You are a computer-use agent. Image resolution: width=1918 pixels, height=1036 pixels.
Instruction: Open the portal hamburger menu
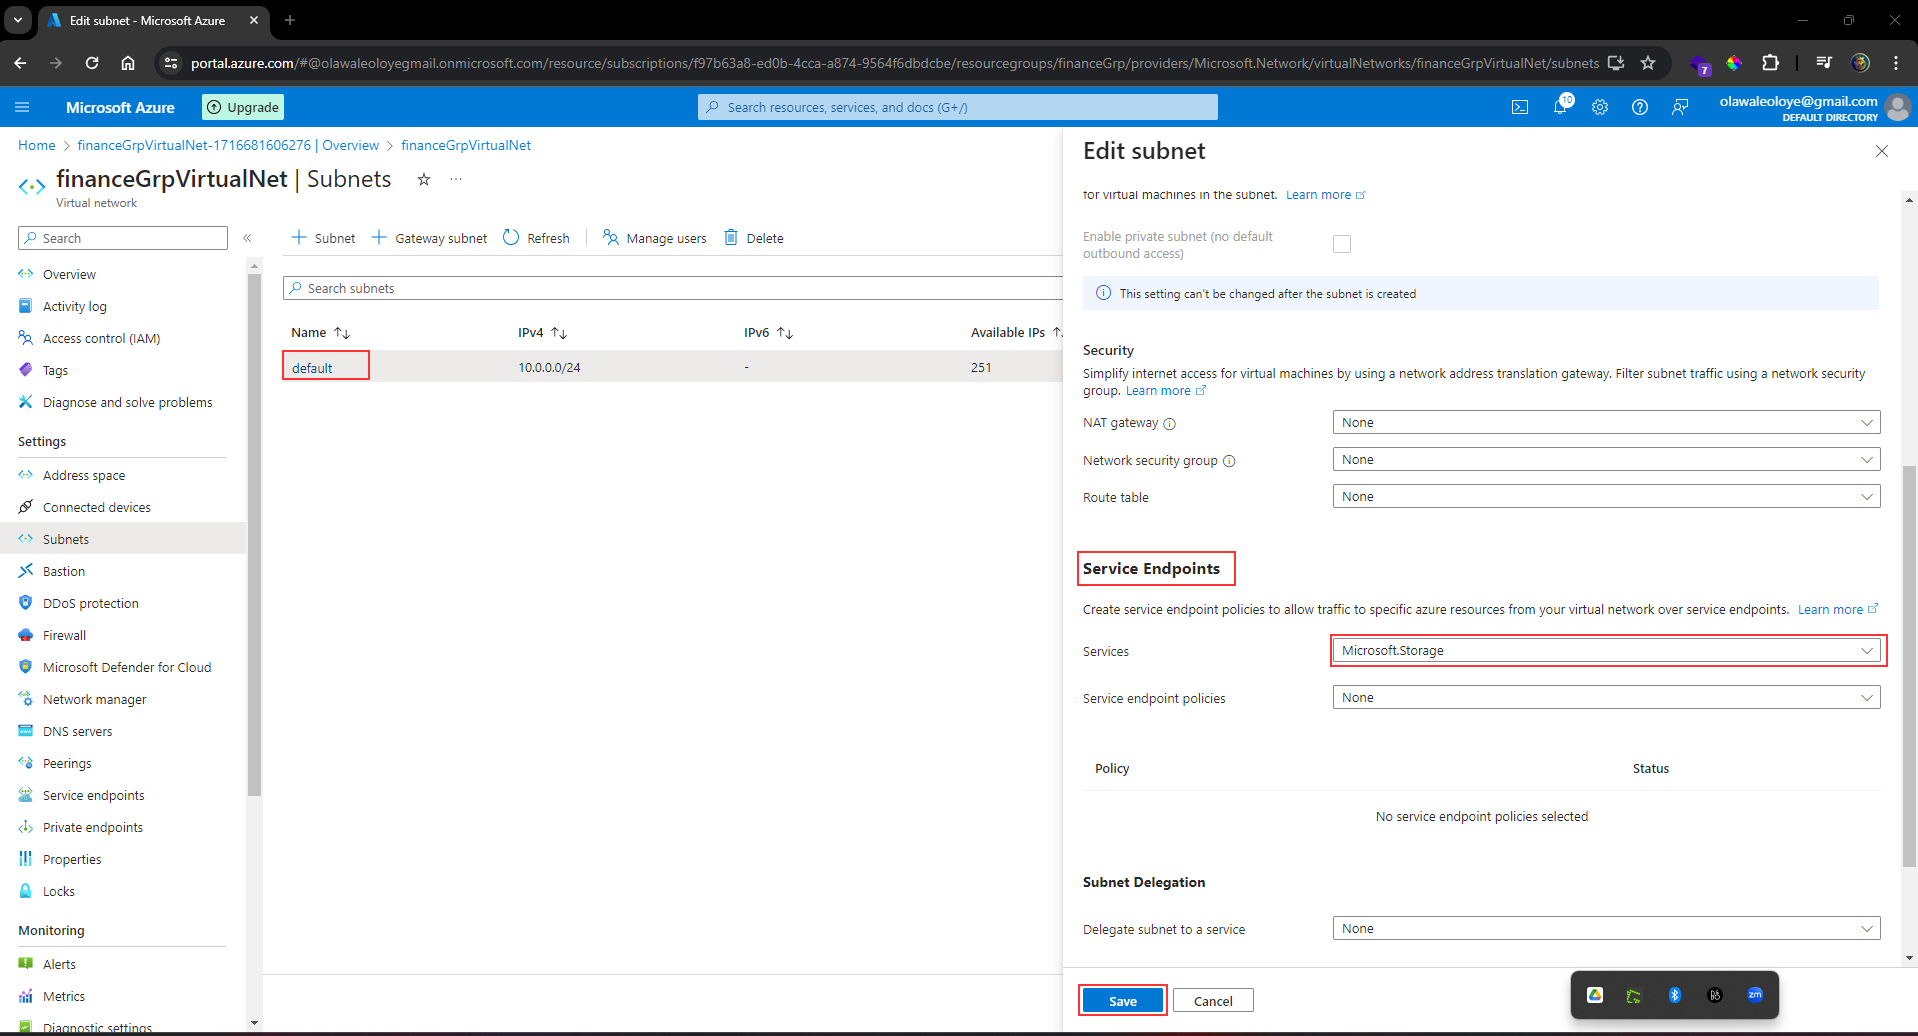[x=22, y=107]
